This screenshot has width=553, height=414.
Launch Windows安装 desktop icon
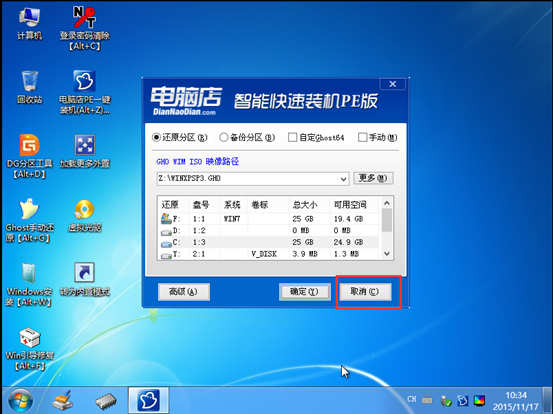[x=29, y=284]
